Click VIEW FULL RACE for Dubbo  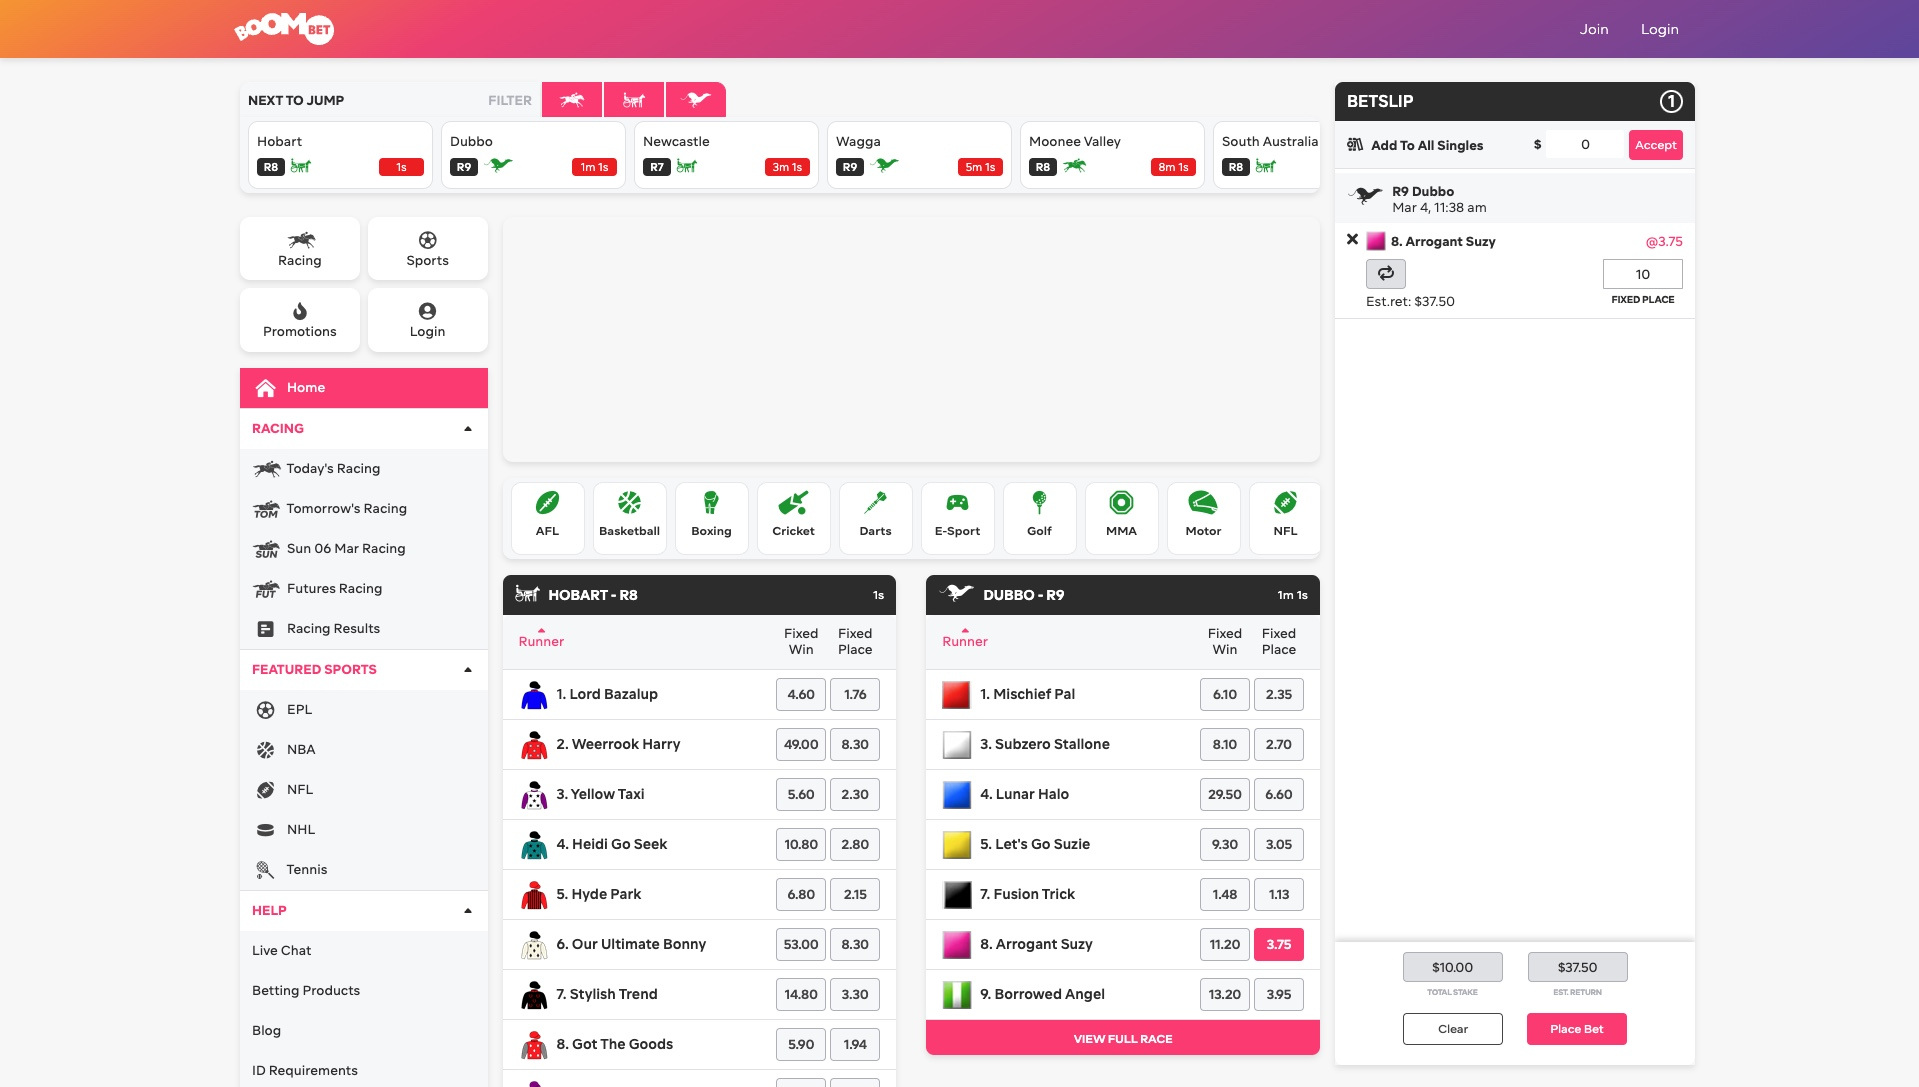[x=1122, y=1038]
